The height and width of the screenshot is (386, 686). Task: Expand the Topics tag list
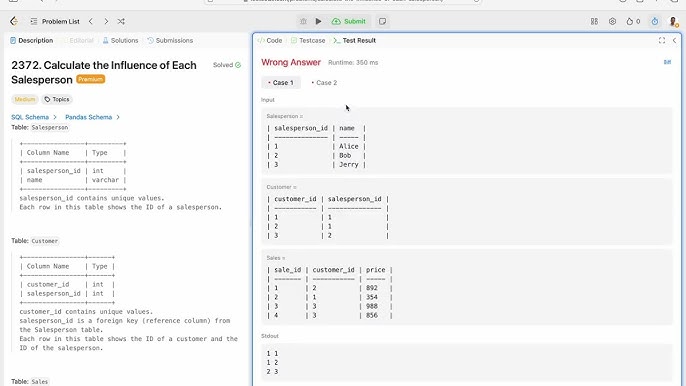(x=57, y=99)
